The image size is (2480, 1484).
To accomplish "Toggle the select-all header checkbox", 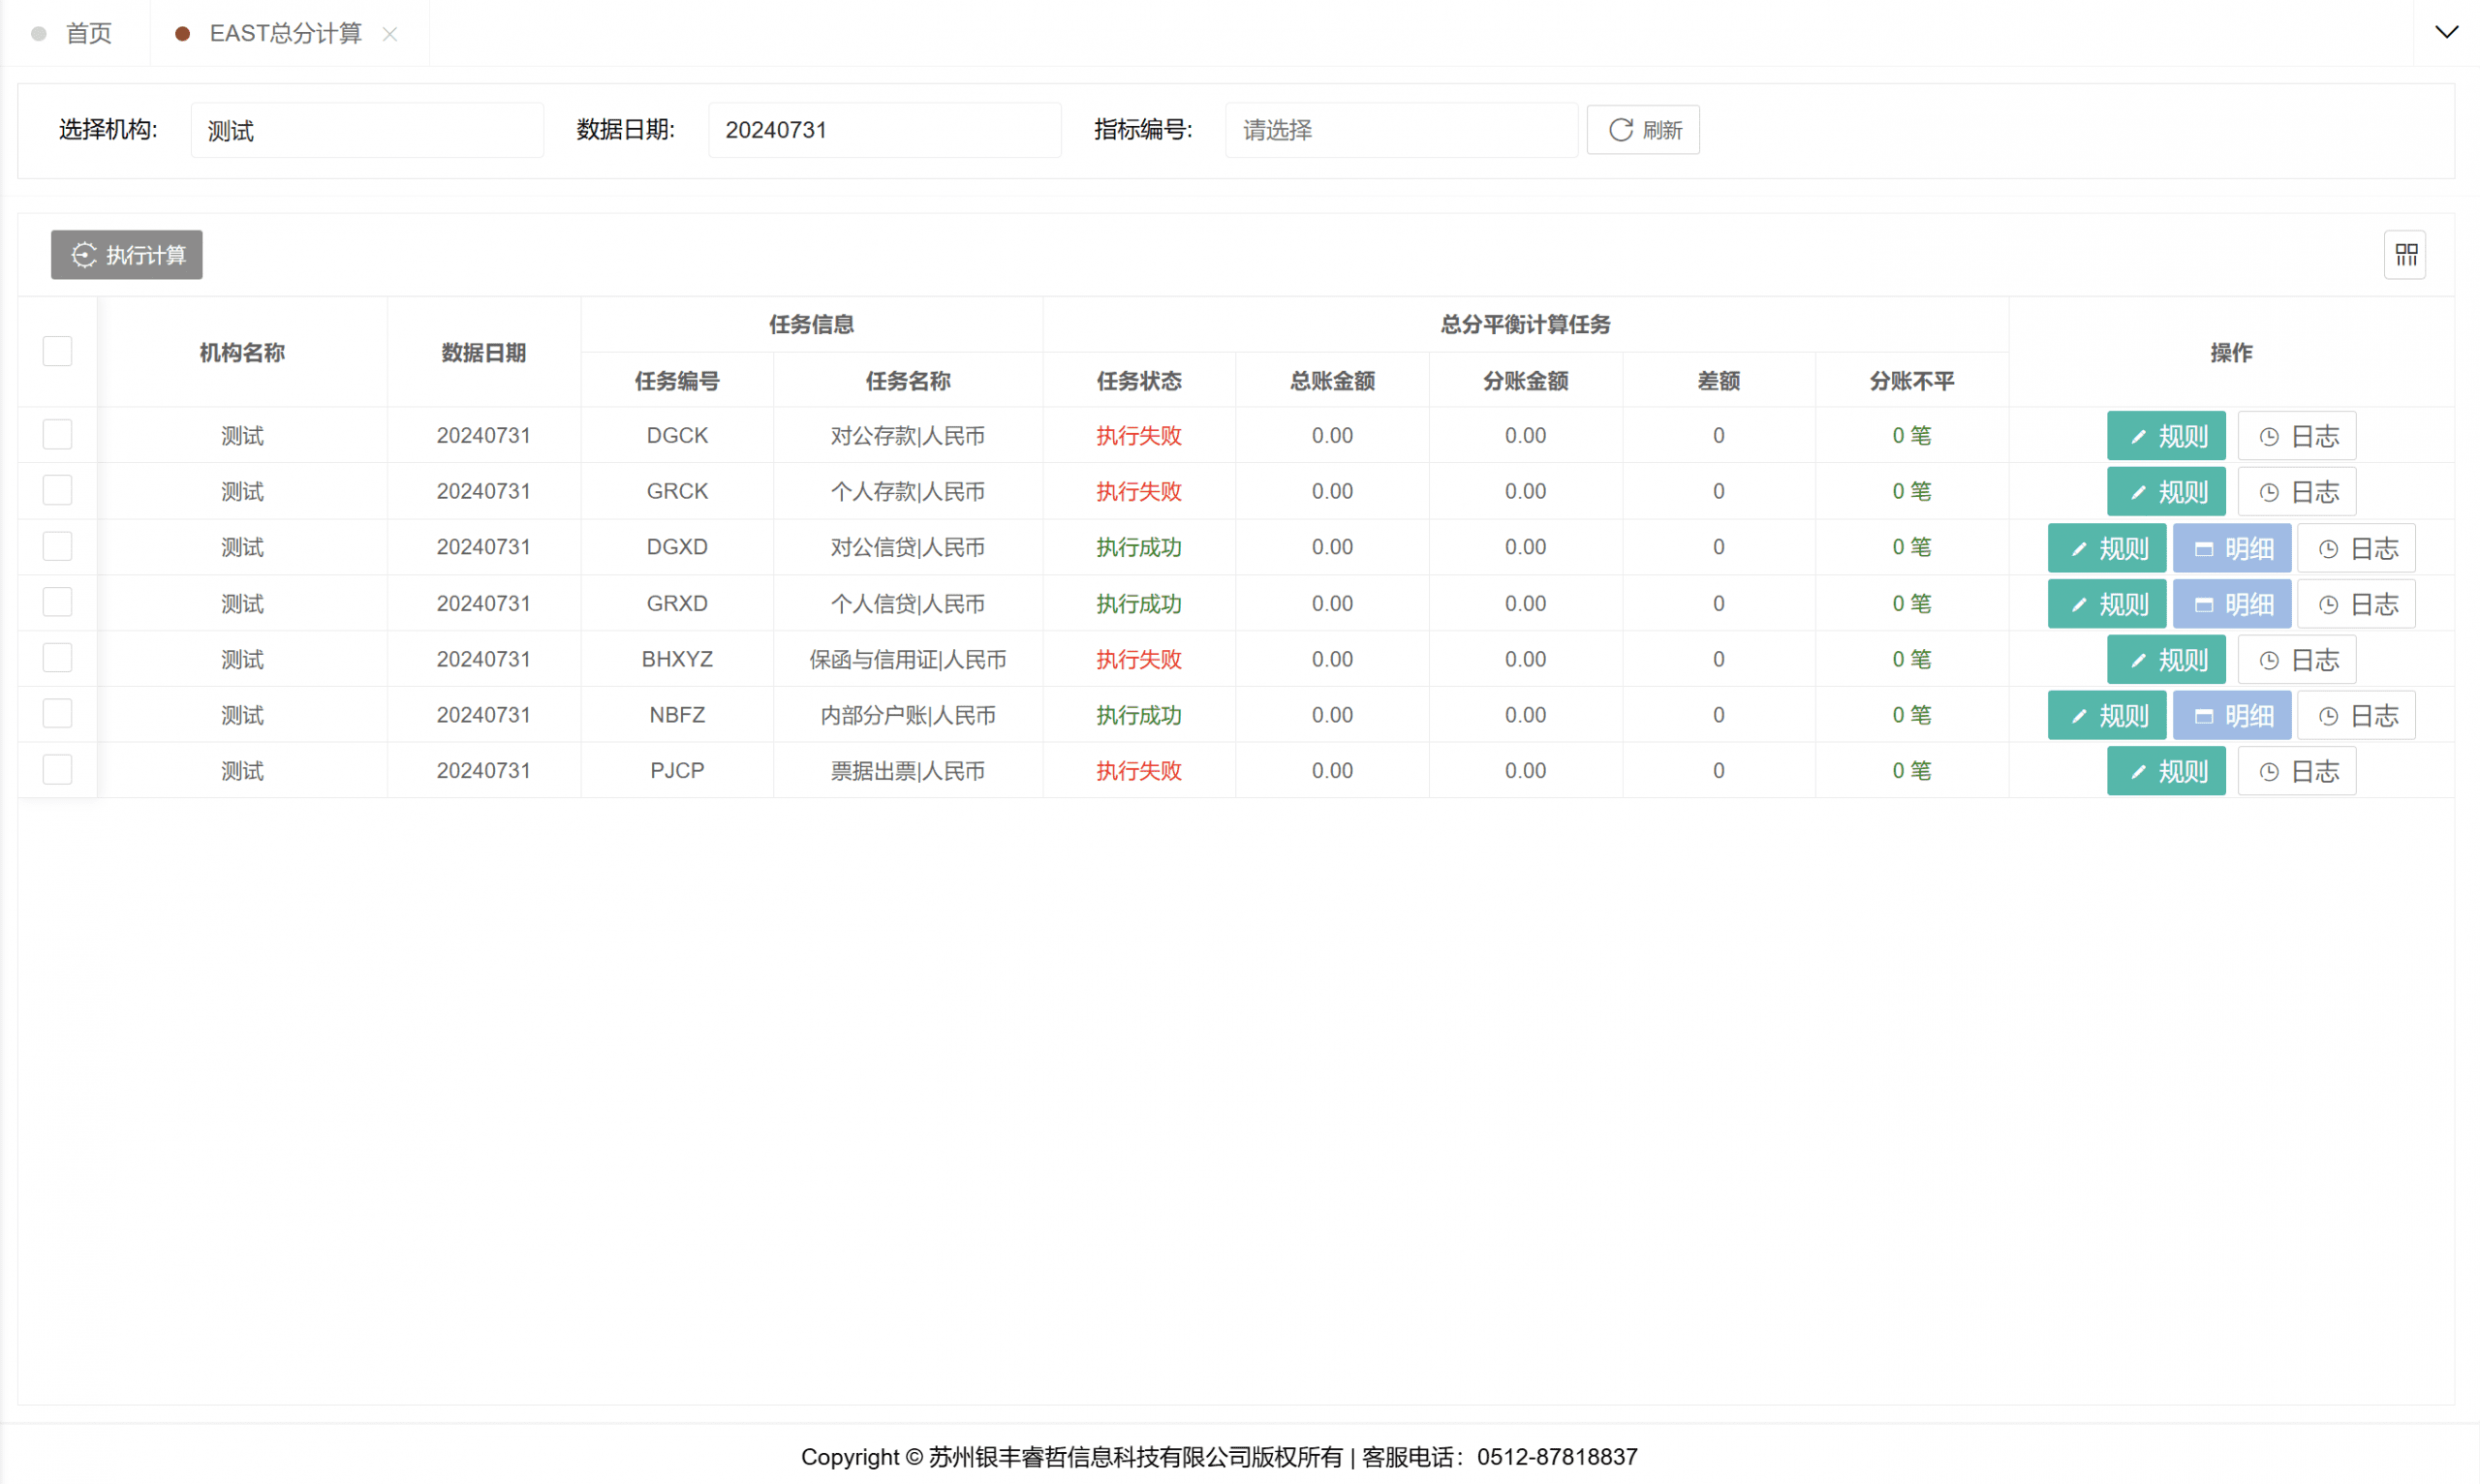I will click(57, 352).
